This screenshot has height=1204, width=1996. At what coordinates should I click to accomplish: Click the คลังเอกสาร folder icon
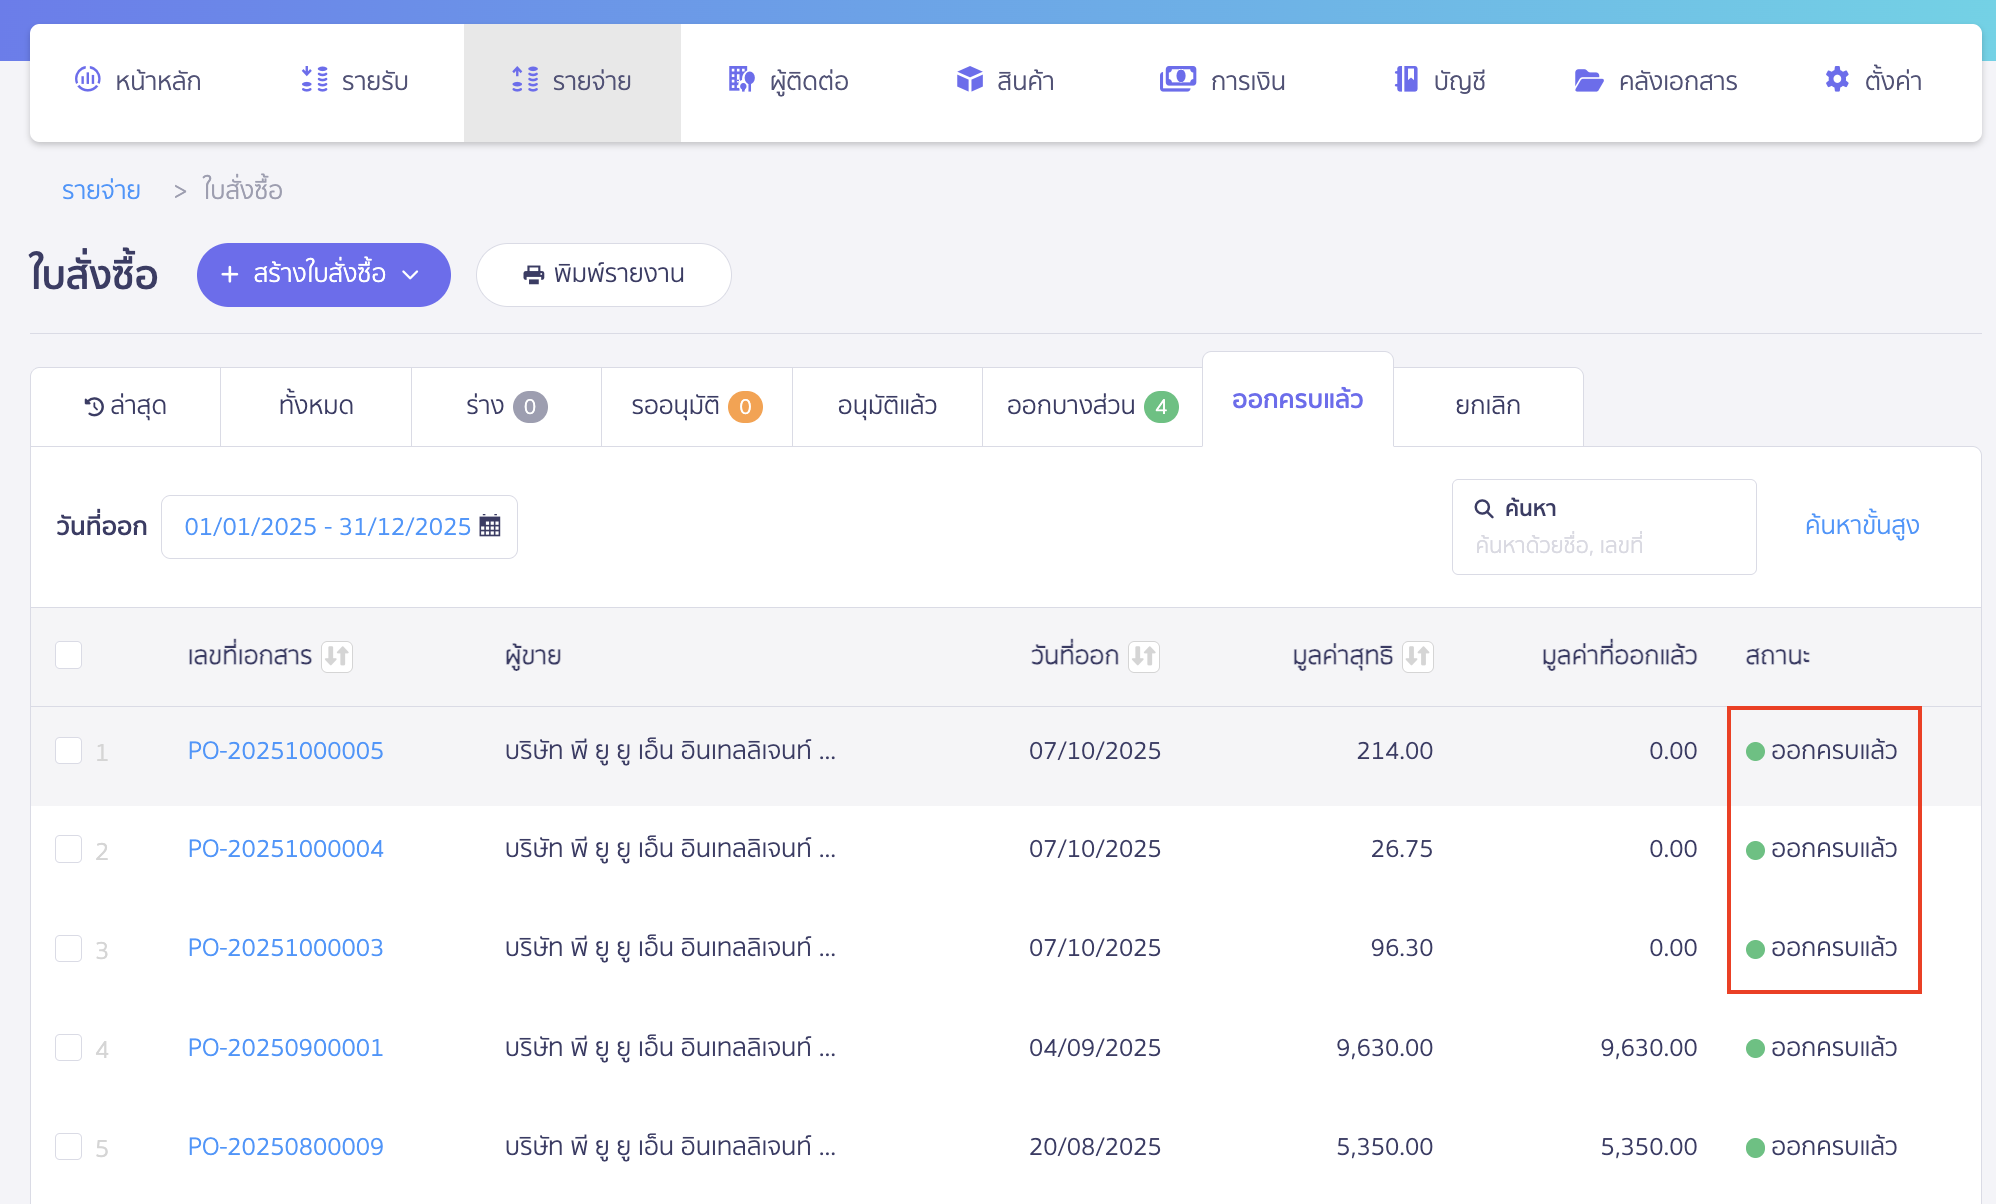pos(1588,80)
